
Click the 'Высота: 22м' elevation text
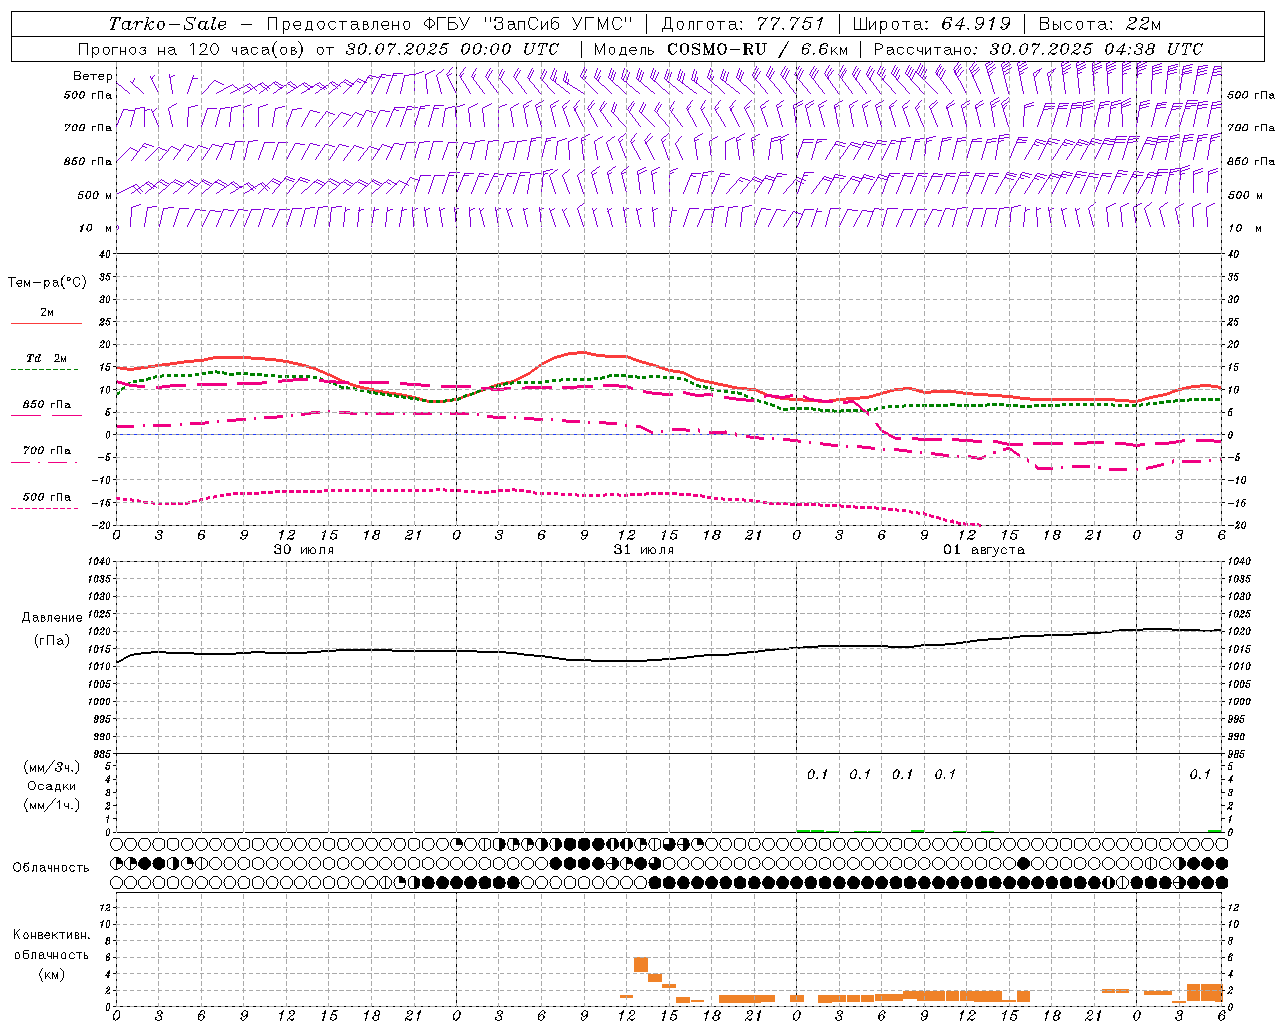click(x=1100, y=23)
